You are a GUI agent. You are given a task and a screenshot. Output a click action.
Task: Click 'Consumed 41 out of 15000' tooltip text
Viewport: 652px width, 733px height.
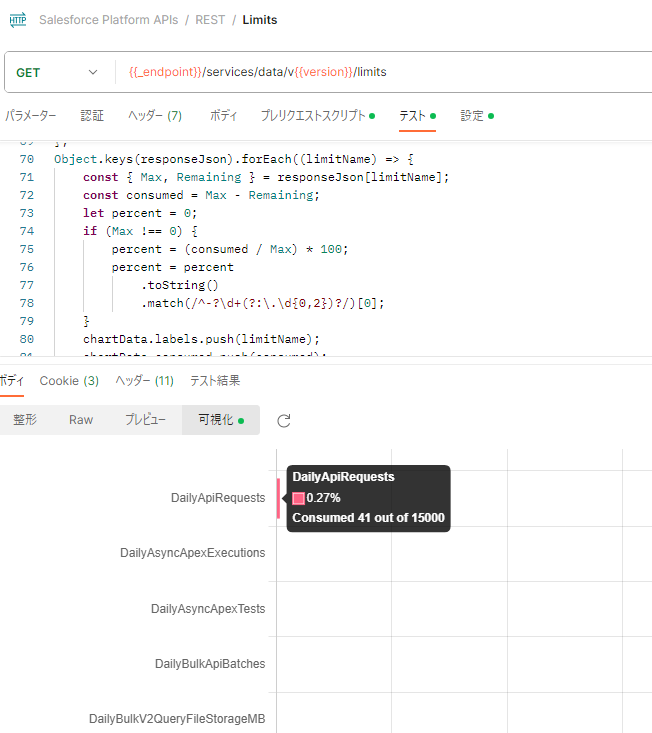tap(368, 518)
